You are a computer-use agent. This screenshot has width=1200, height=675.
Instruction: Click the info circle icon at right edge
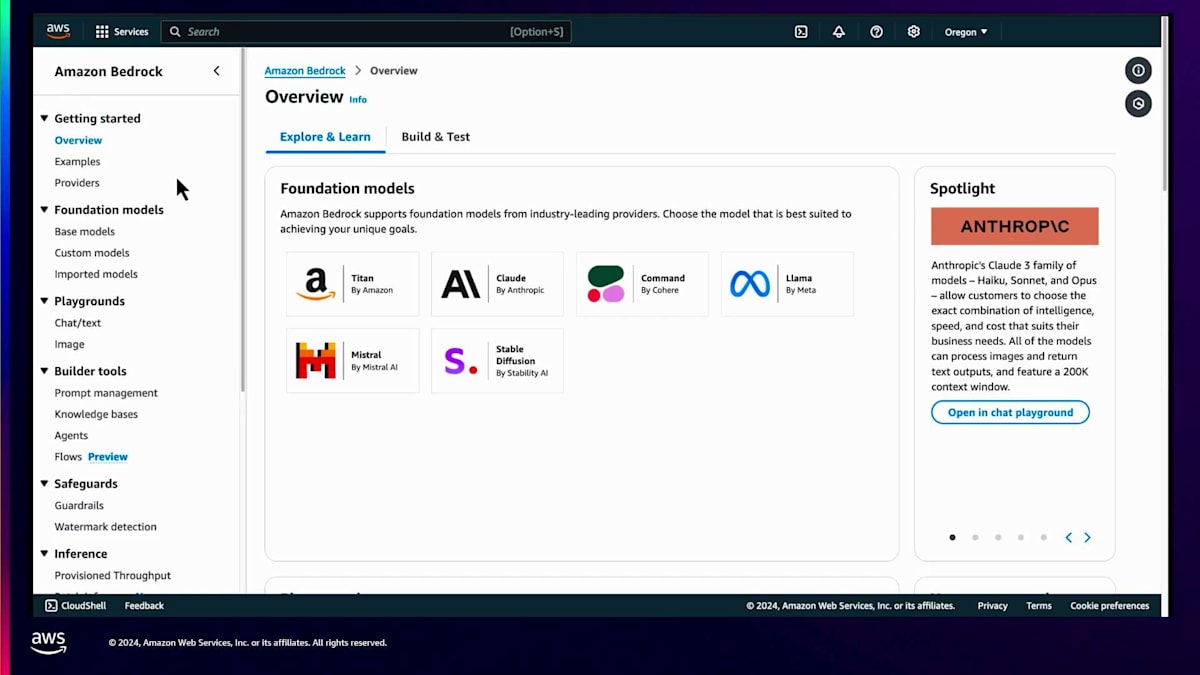tap(1138, 70)
